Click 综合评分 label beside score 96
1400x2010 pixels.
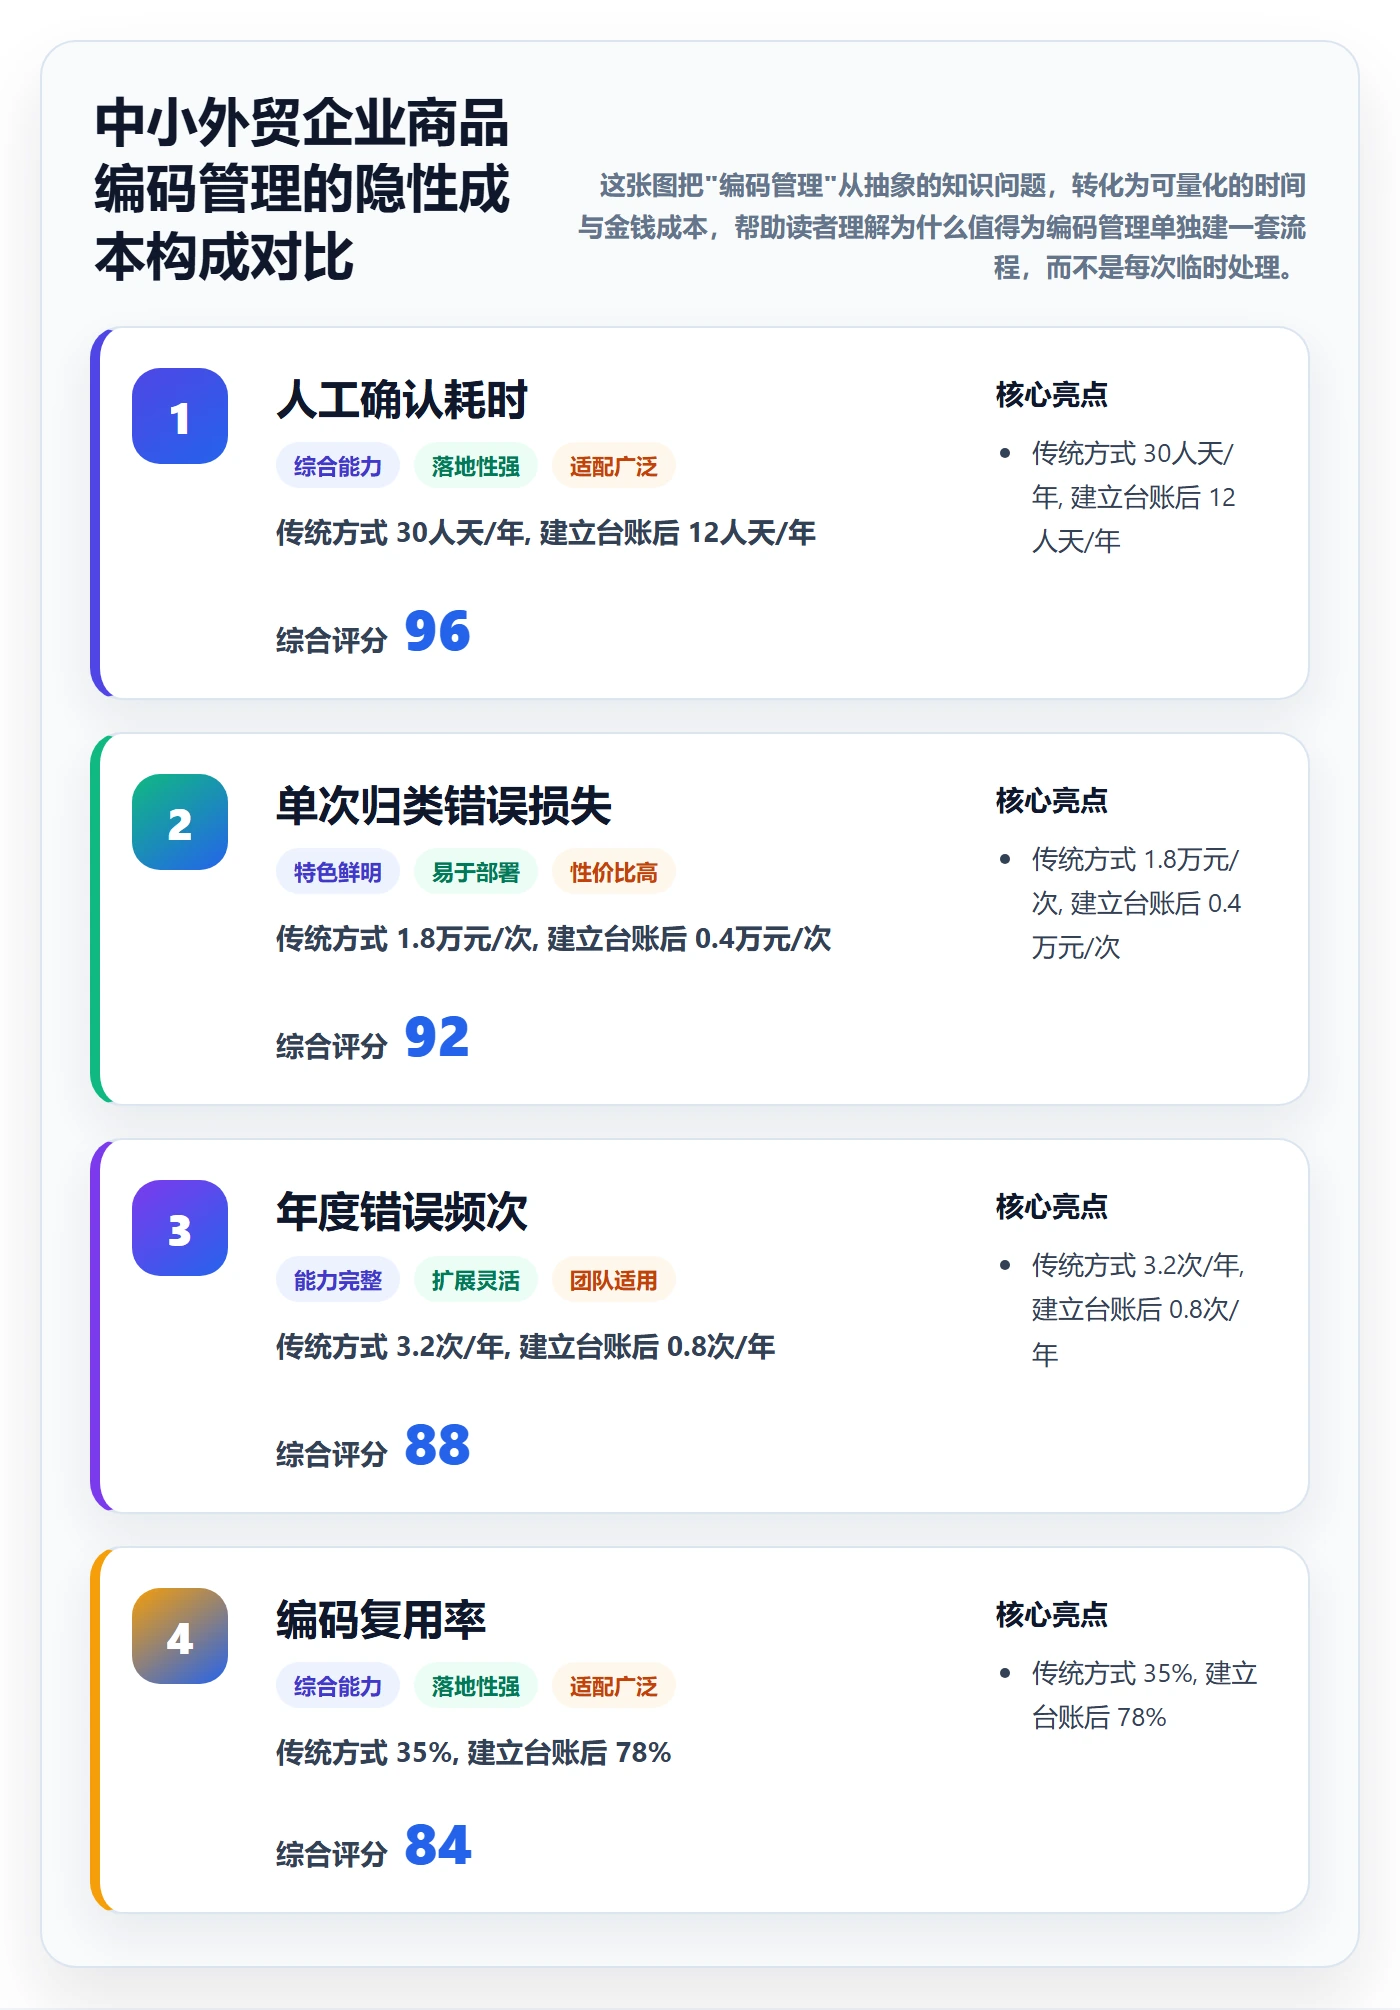332,640
